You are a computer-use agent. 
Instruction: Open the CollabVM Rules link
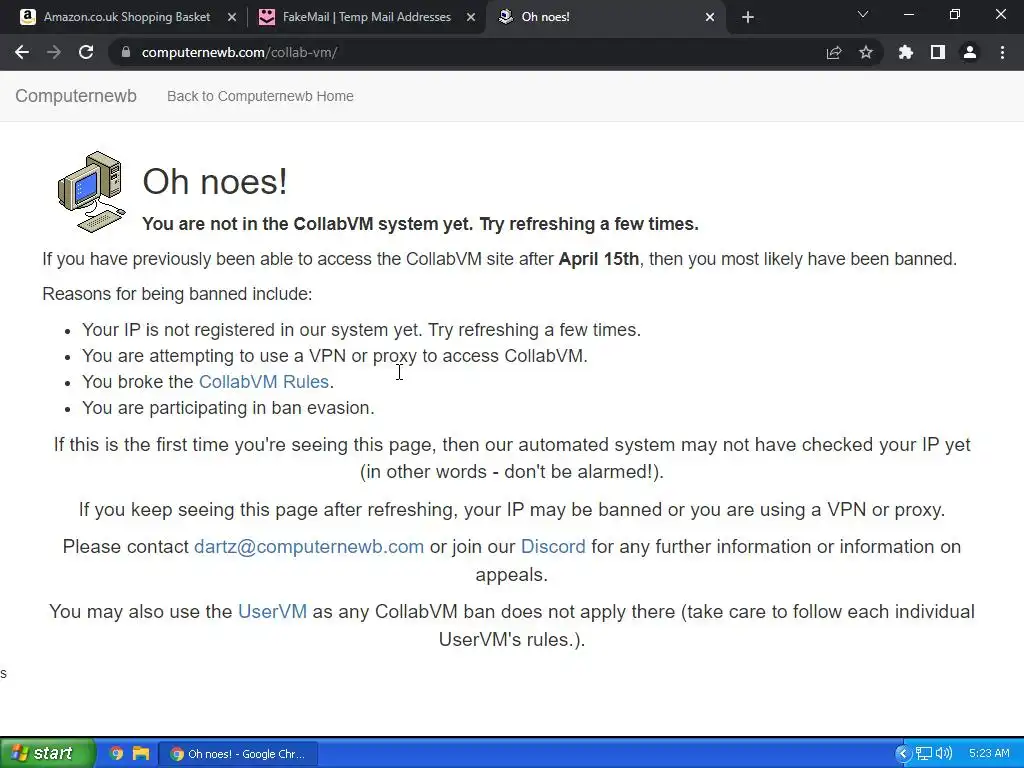click(264, 381)
